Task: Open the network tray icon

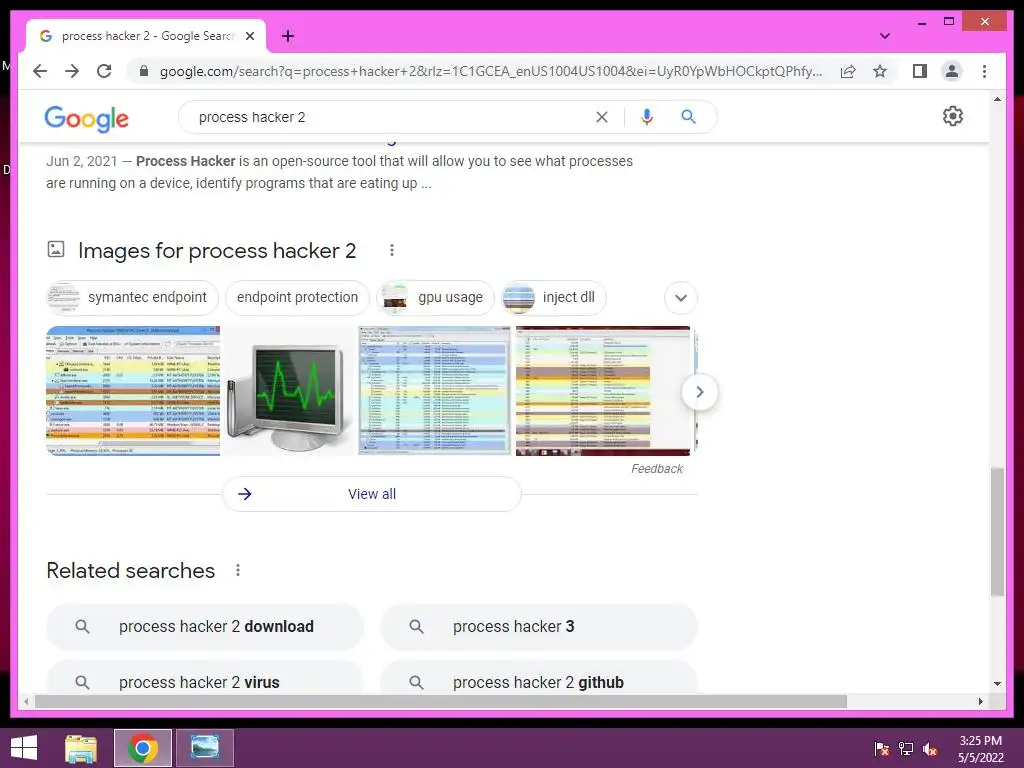Action: tap(906, 748)
